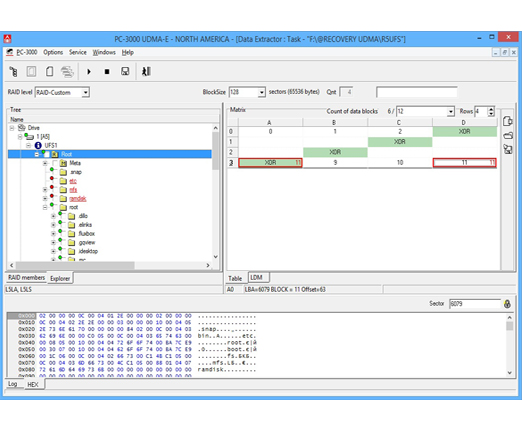
Task: Switch to the Table tab
Action: tap(235, 278)
